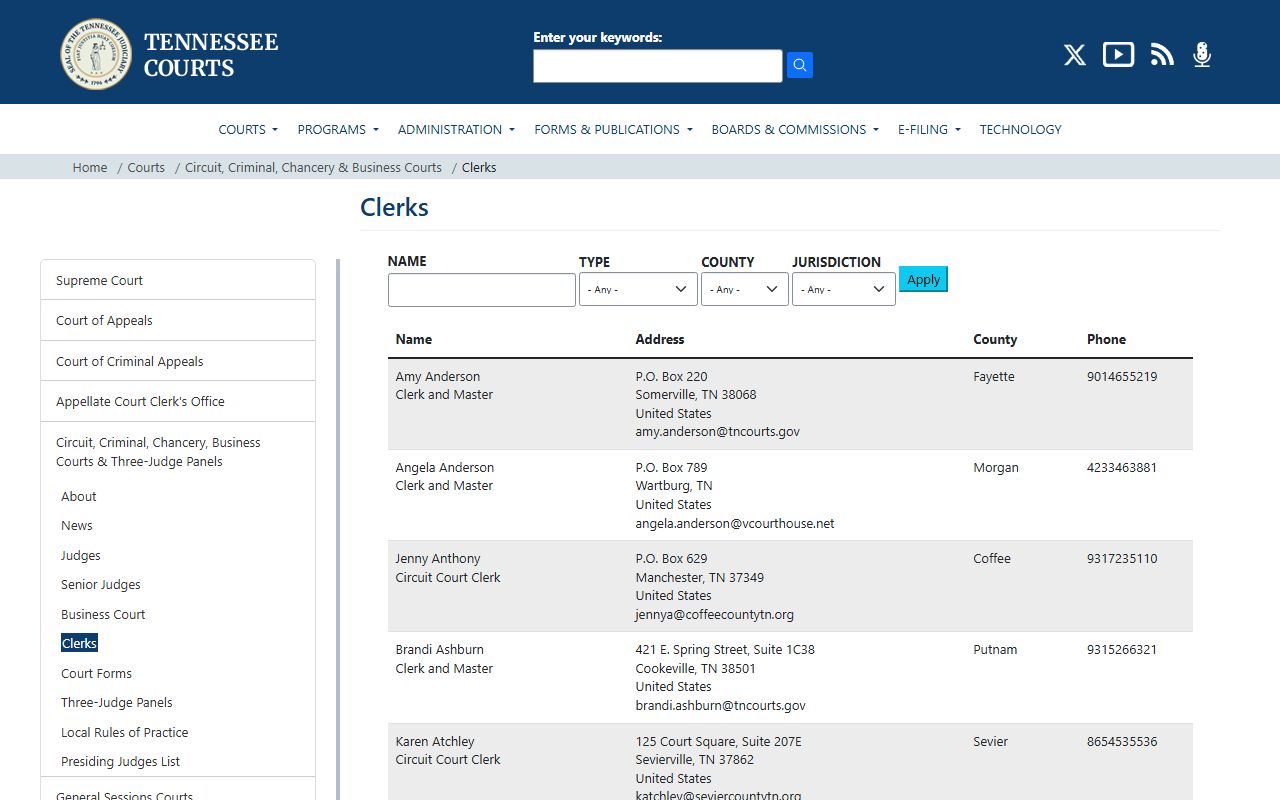Click the Apply filter button
1280x800 pixels.
(x=923, y=279)
